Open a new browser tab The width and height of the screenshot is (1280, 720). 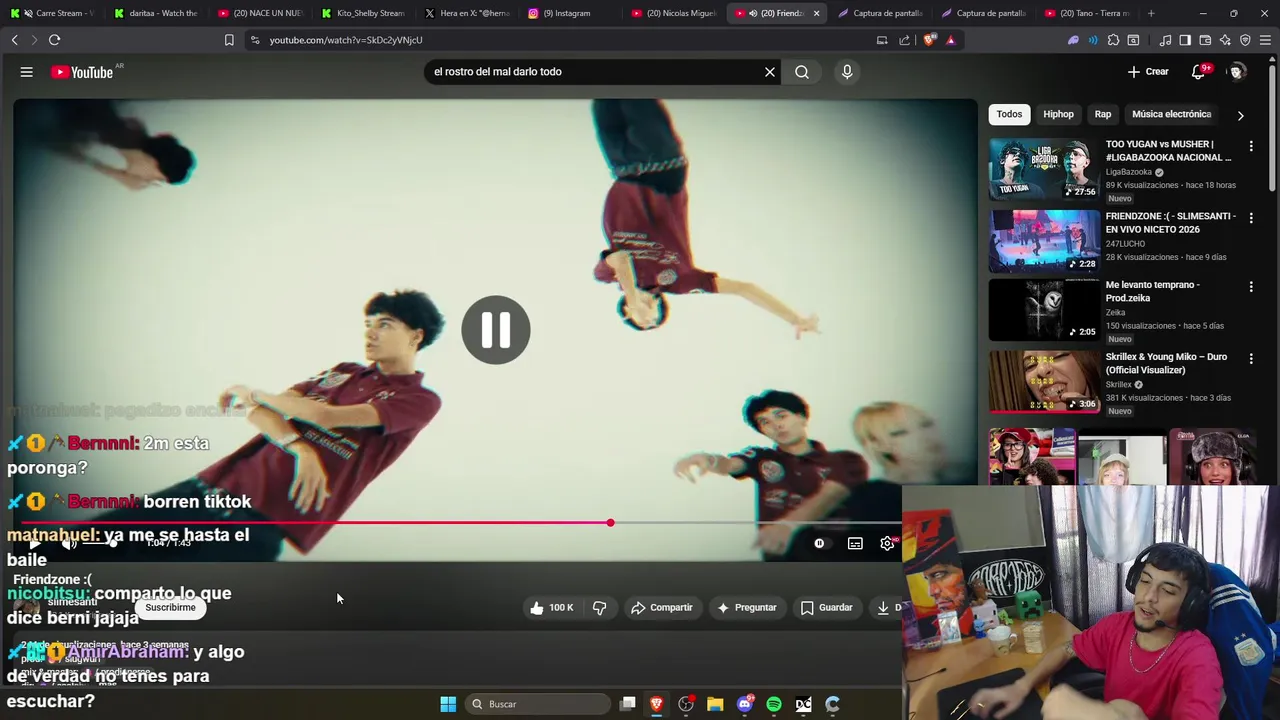pos(1151,13)
